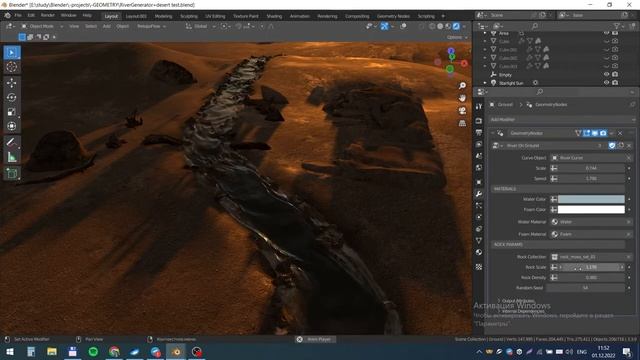Open the Object Data properties tab
Image resolution: width=640 pixels, height=360 pixels.
click(479, 240)
